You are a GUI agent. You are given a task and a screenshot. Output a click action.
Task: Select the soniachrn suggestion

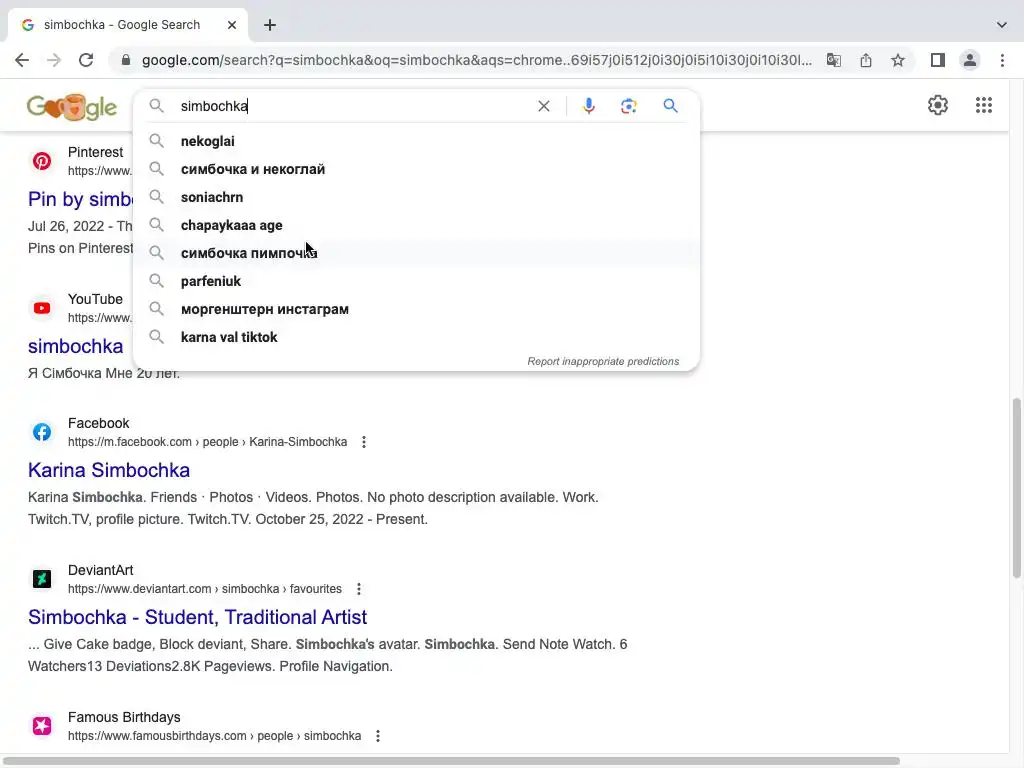416,197
